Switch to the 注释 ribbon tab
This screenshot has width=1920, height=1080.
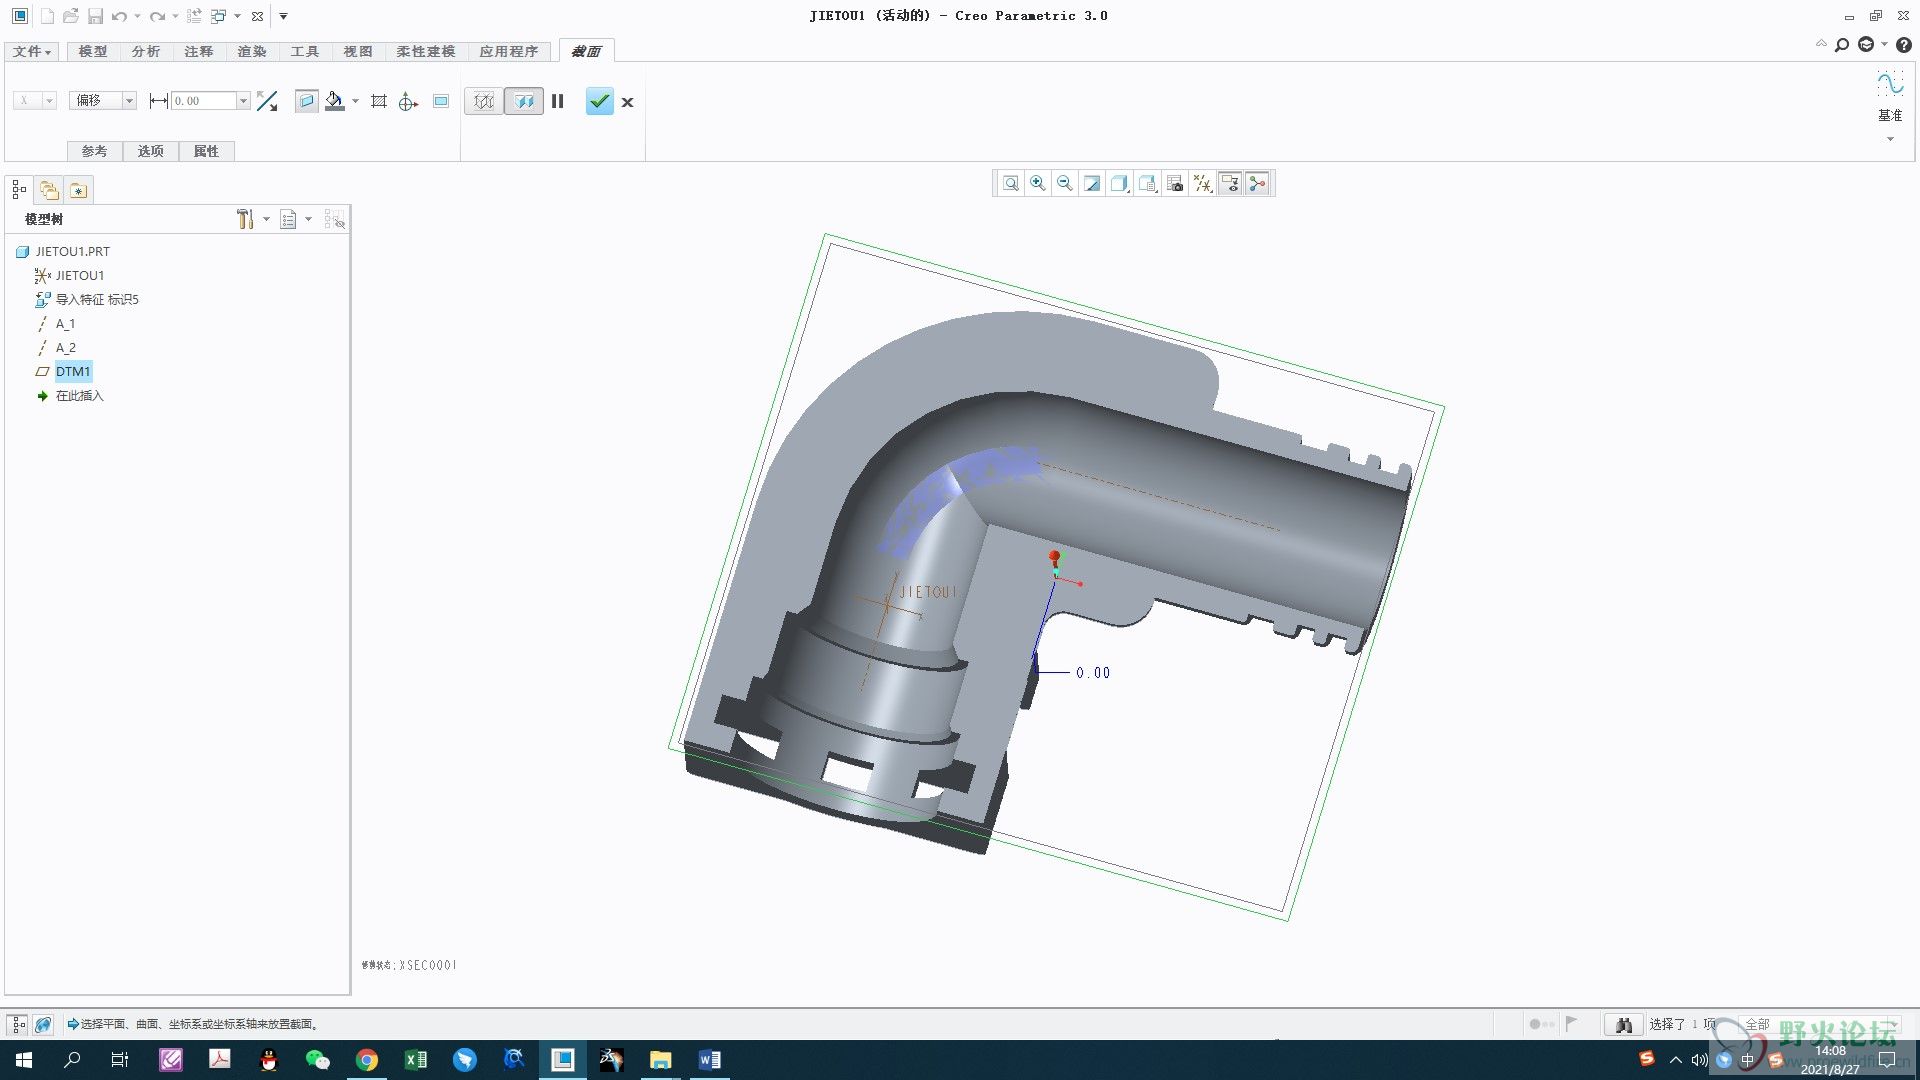point(199,51)
